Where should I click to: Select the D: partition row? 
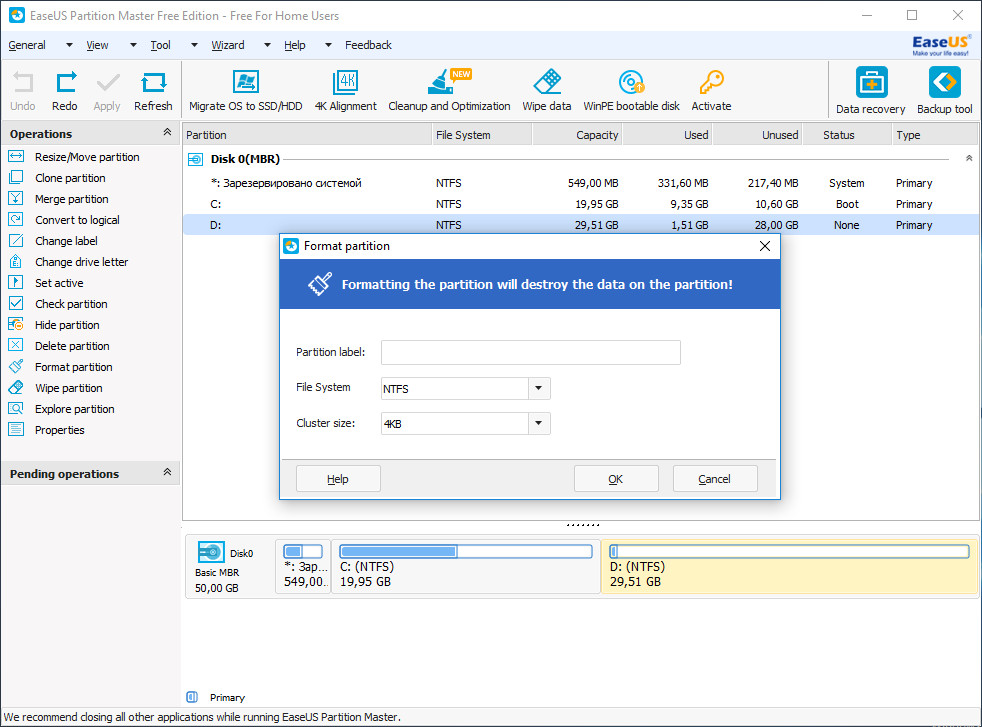tap(581, 225)
